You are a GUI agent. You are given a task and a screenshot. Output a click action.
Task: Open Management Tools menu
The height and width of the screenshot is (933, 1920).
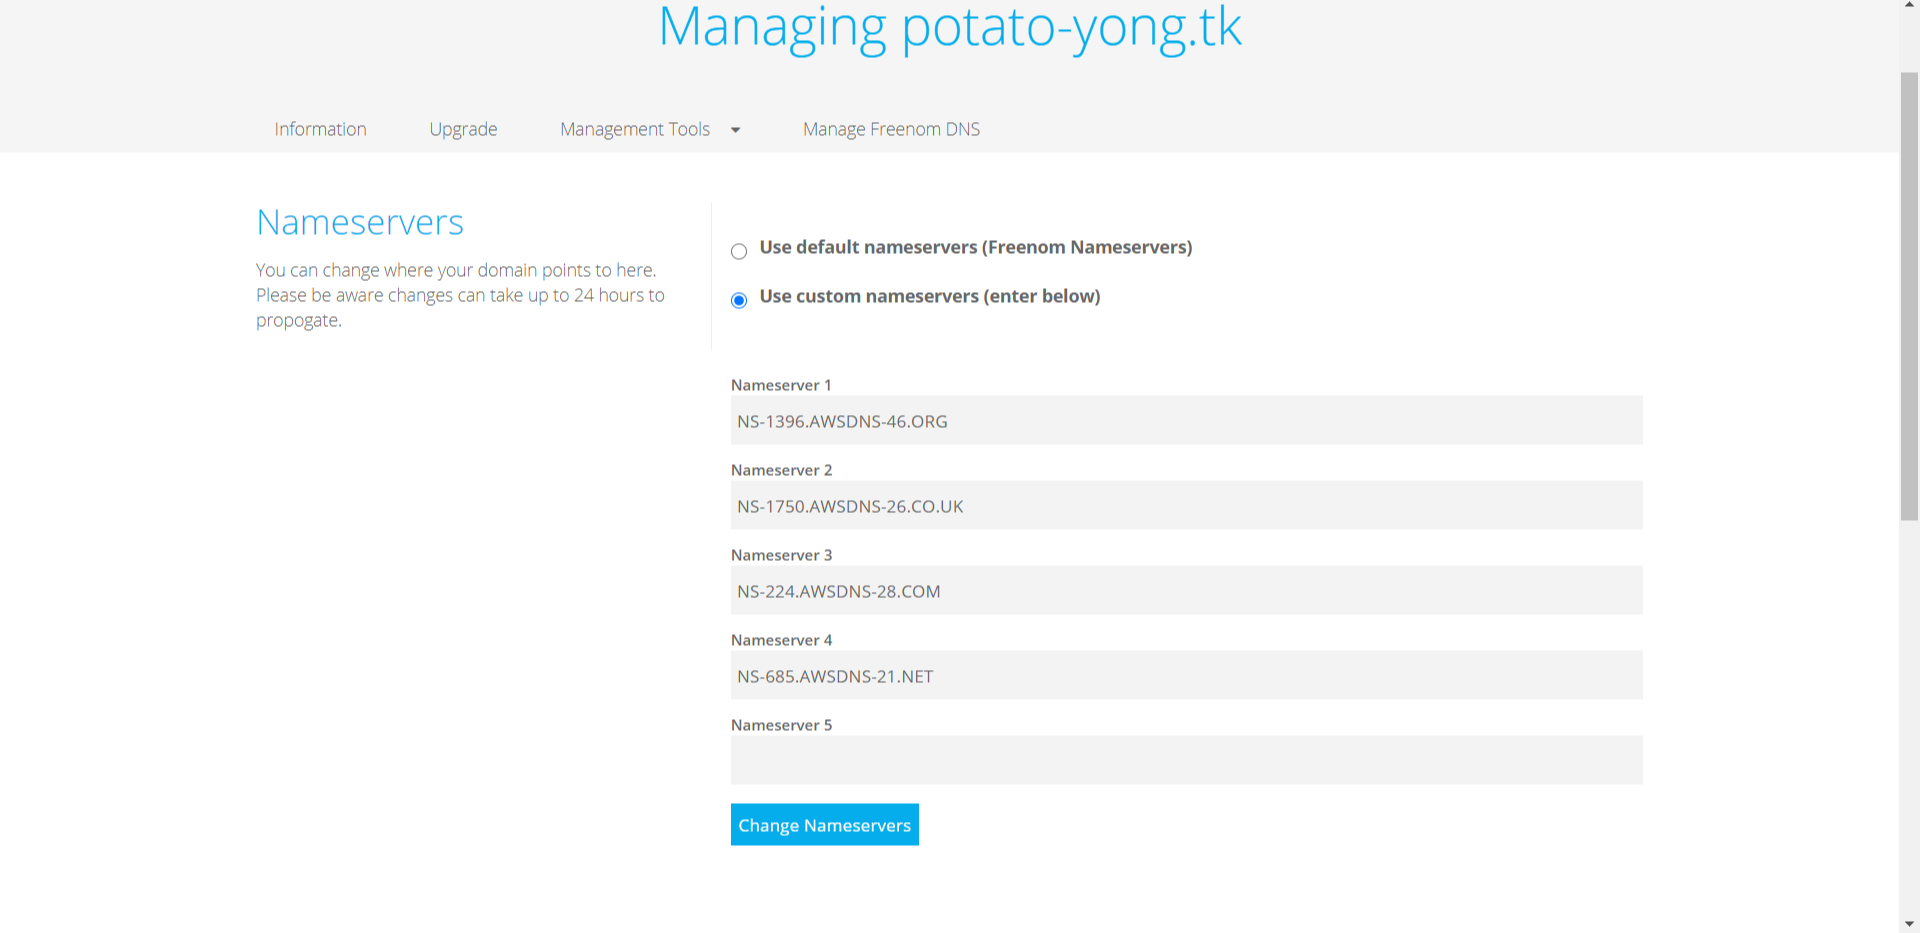[635, 129]
